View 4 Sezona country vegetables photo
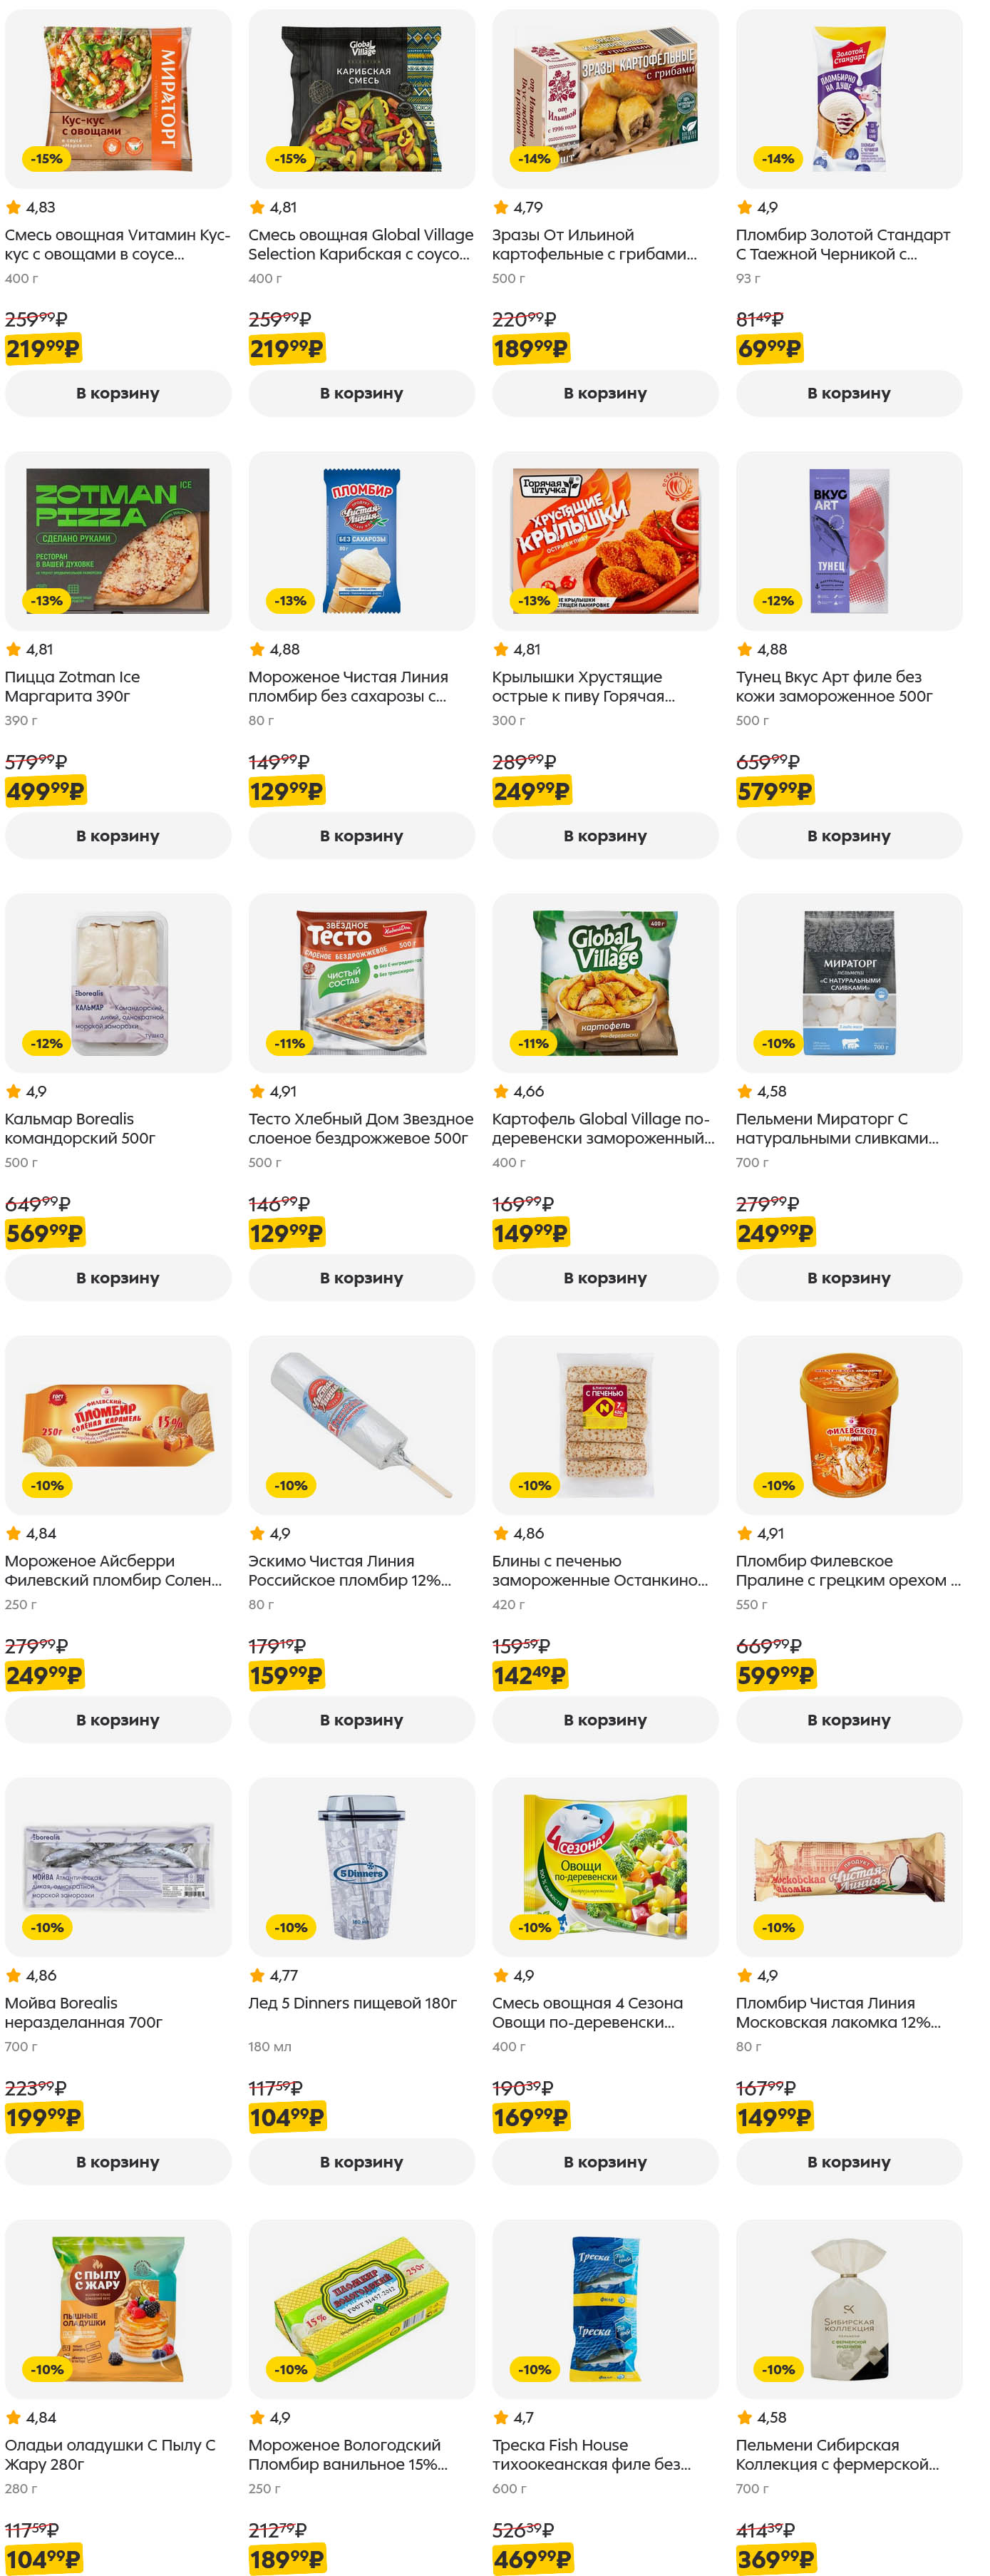 (605, 1867)
